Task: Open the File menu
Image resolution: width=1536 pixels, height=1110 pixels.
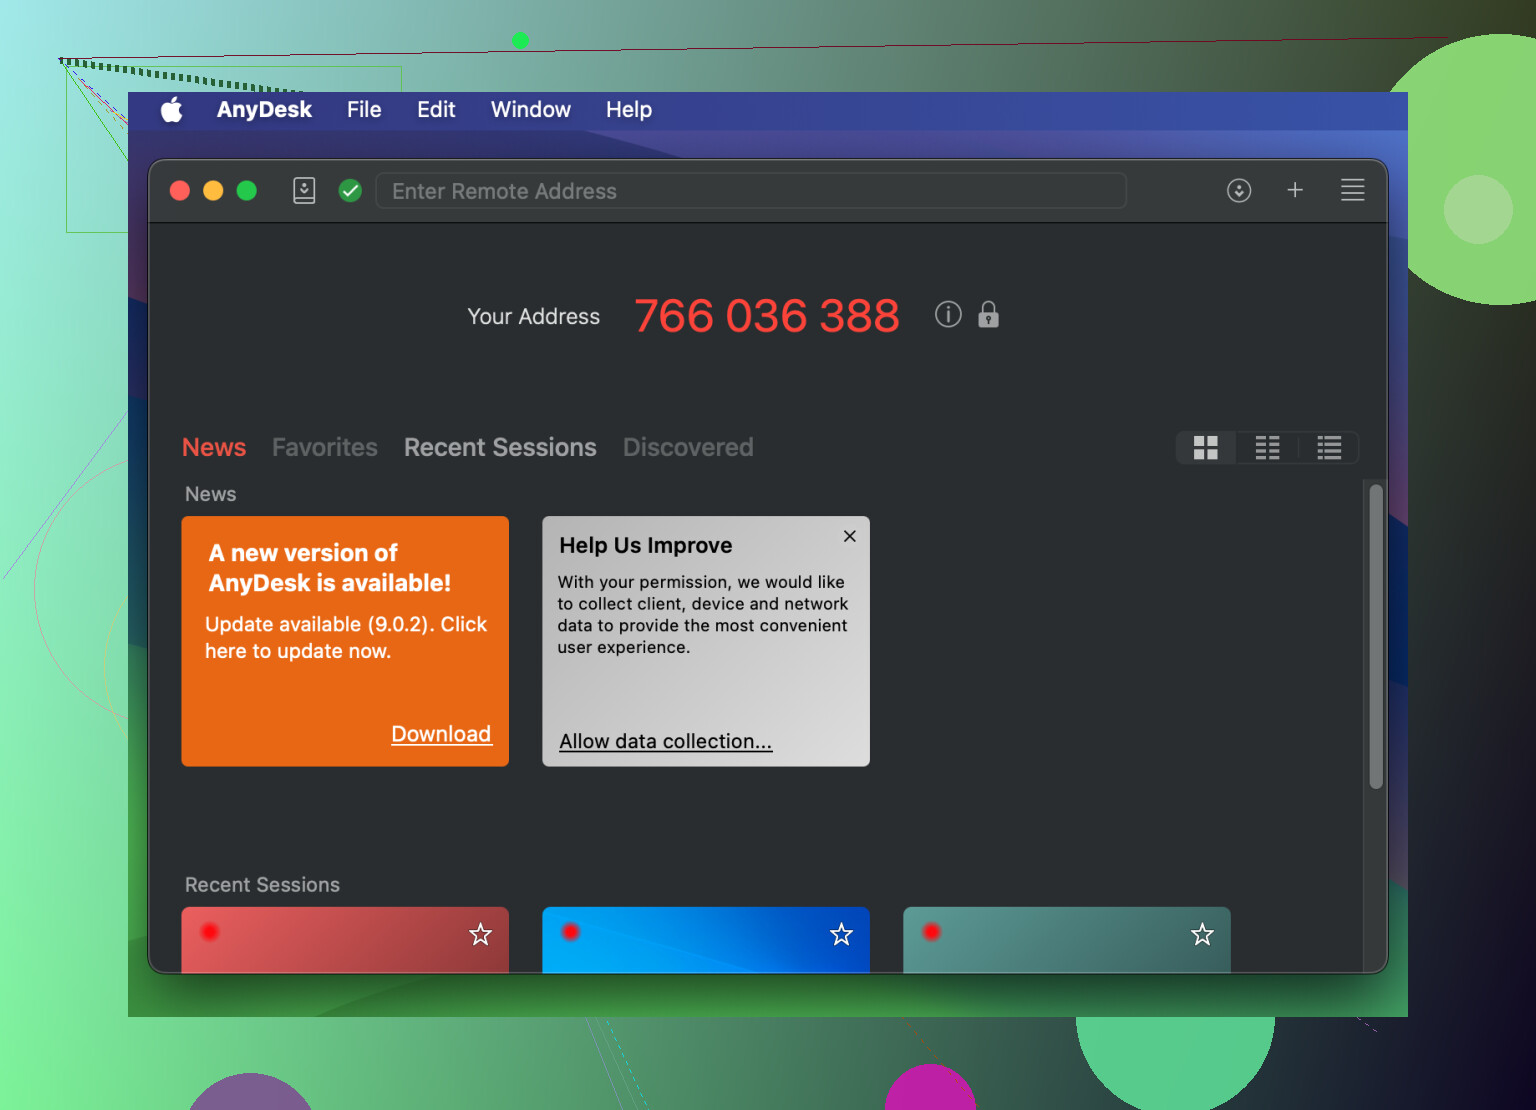Action: click(x=364, y=110)
